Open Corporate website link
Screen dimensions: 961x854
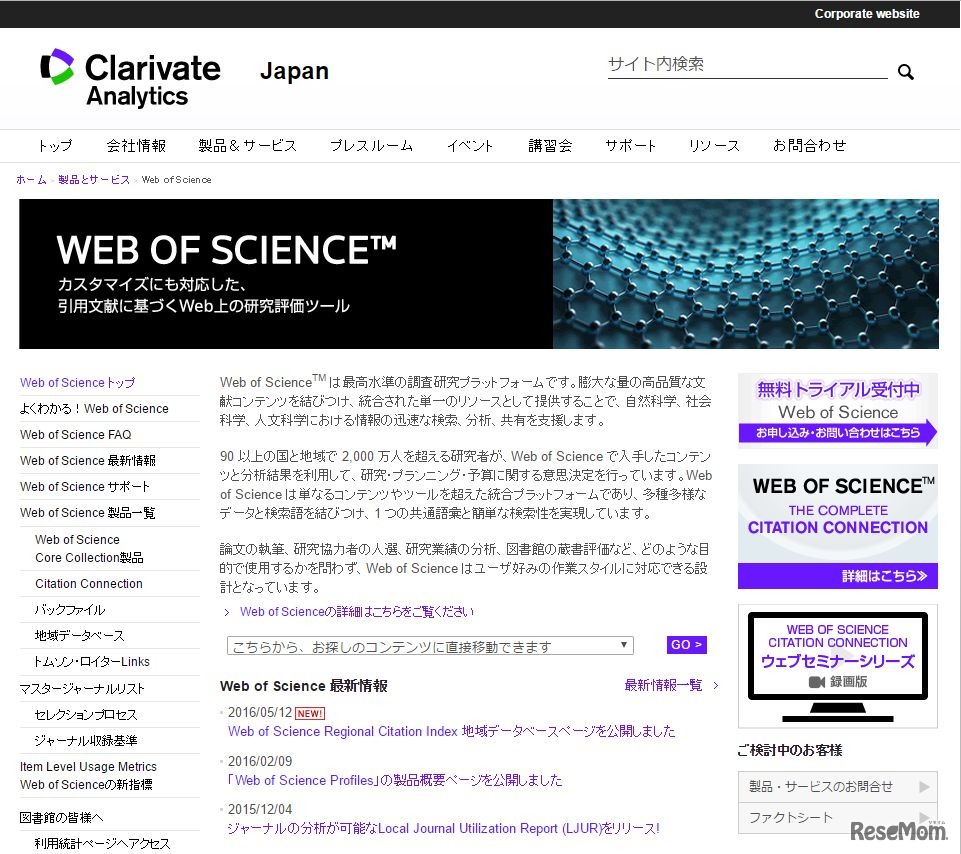867,13
